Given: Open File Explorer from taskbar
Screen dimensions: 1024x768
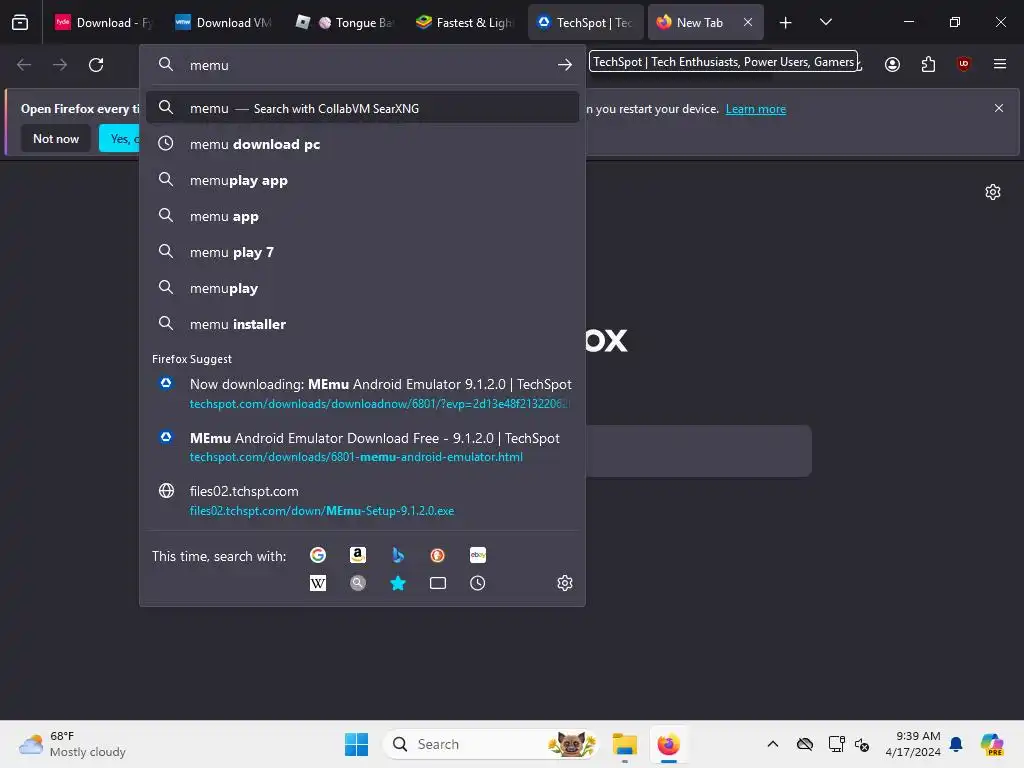Looking at the screenshot, I should tap(624, 744).
